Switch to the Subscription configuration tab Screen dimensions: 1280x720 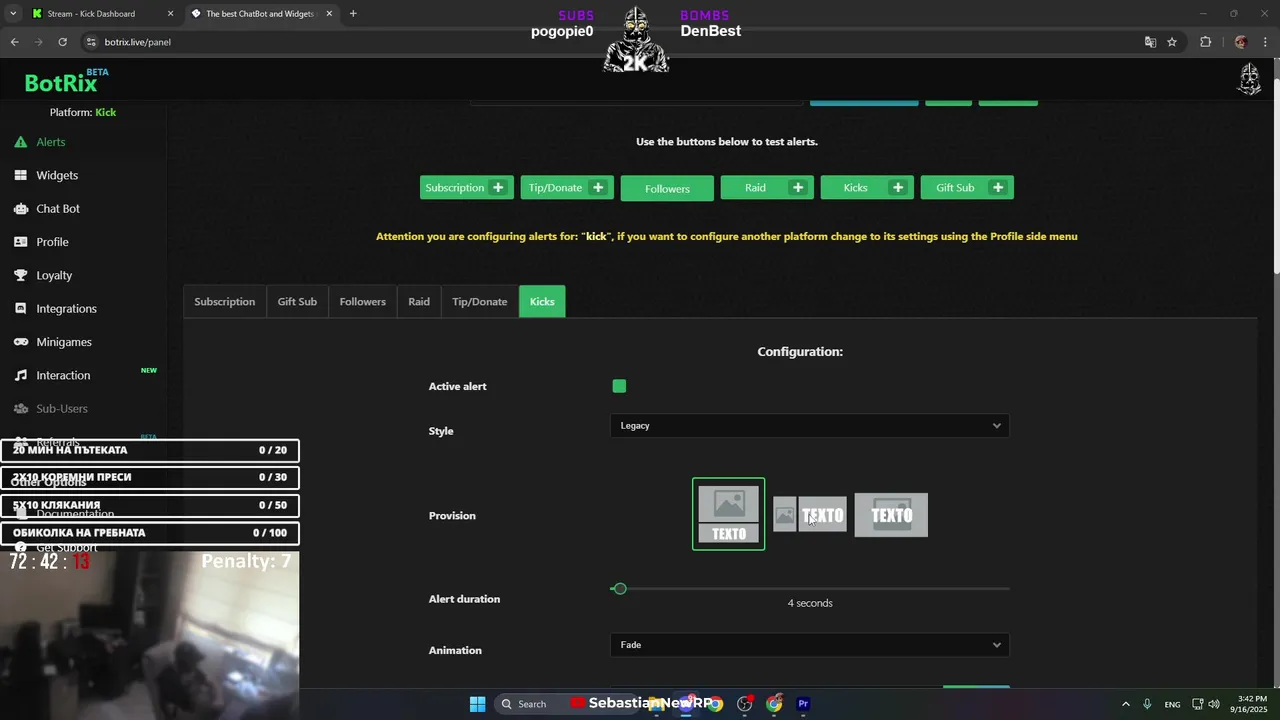coord(224,301)
